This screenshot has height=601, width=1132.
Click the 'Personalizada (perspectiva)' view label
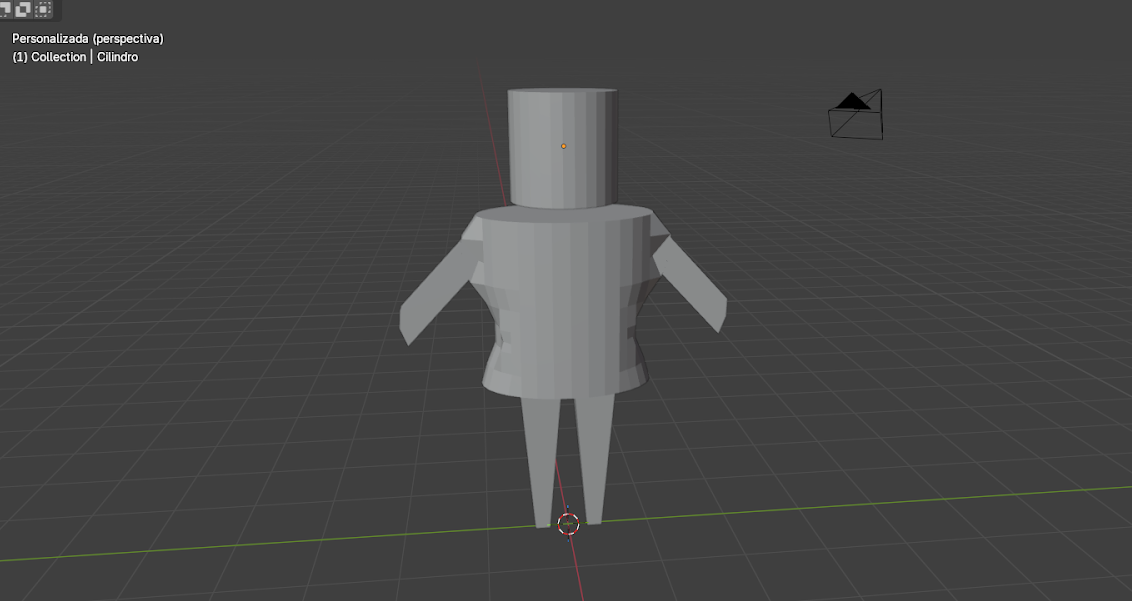point(87,38)
